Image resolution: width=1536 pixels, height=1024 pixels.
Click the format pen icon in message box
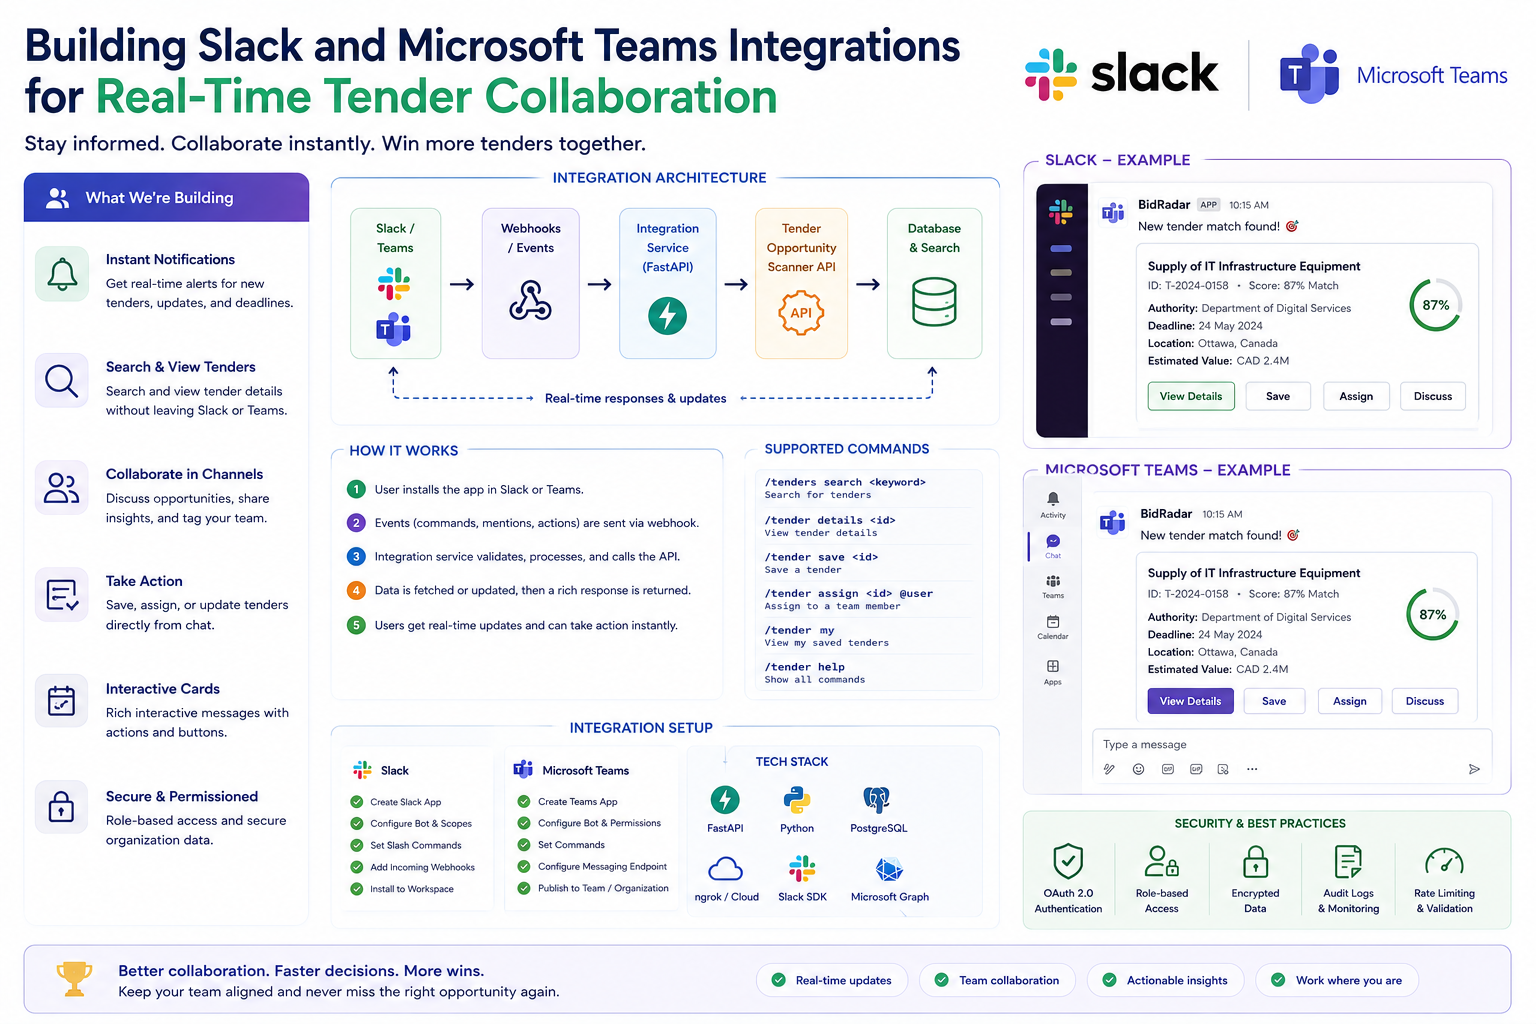[1109, 769]
